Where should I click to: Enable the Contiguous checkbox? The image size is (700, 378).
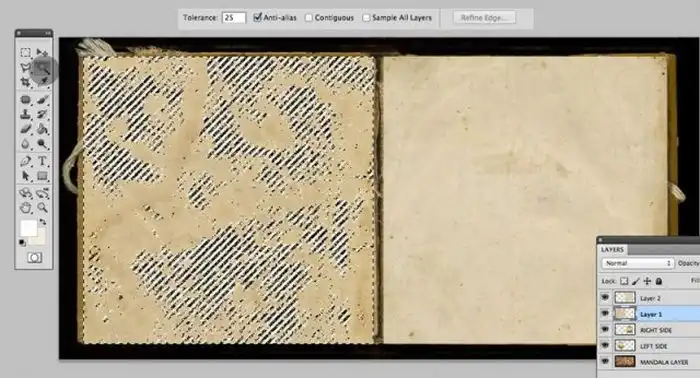(x=308, y=17)
